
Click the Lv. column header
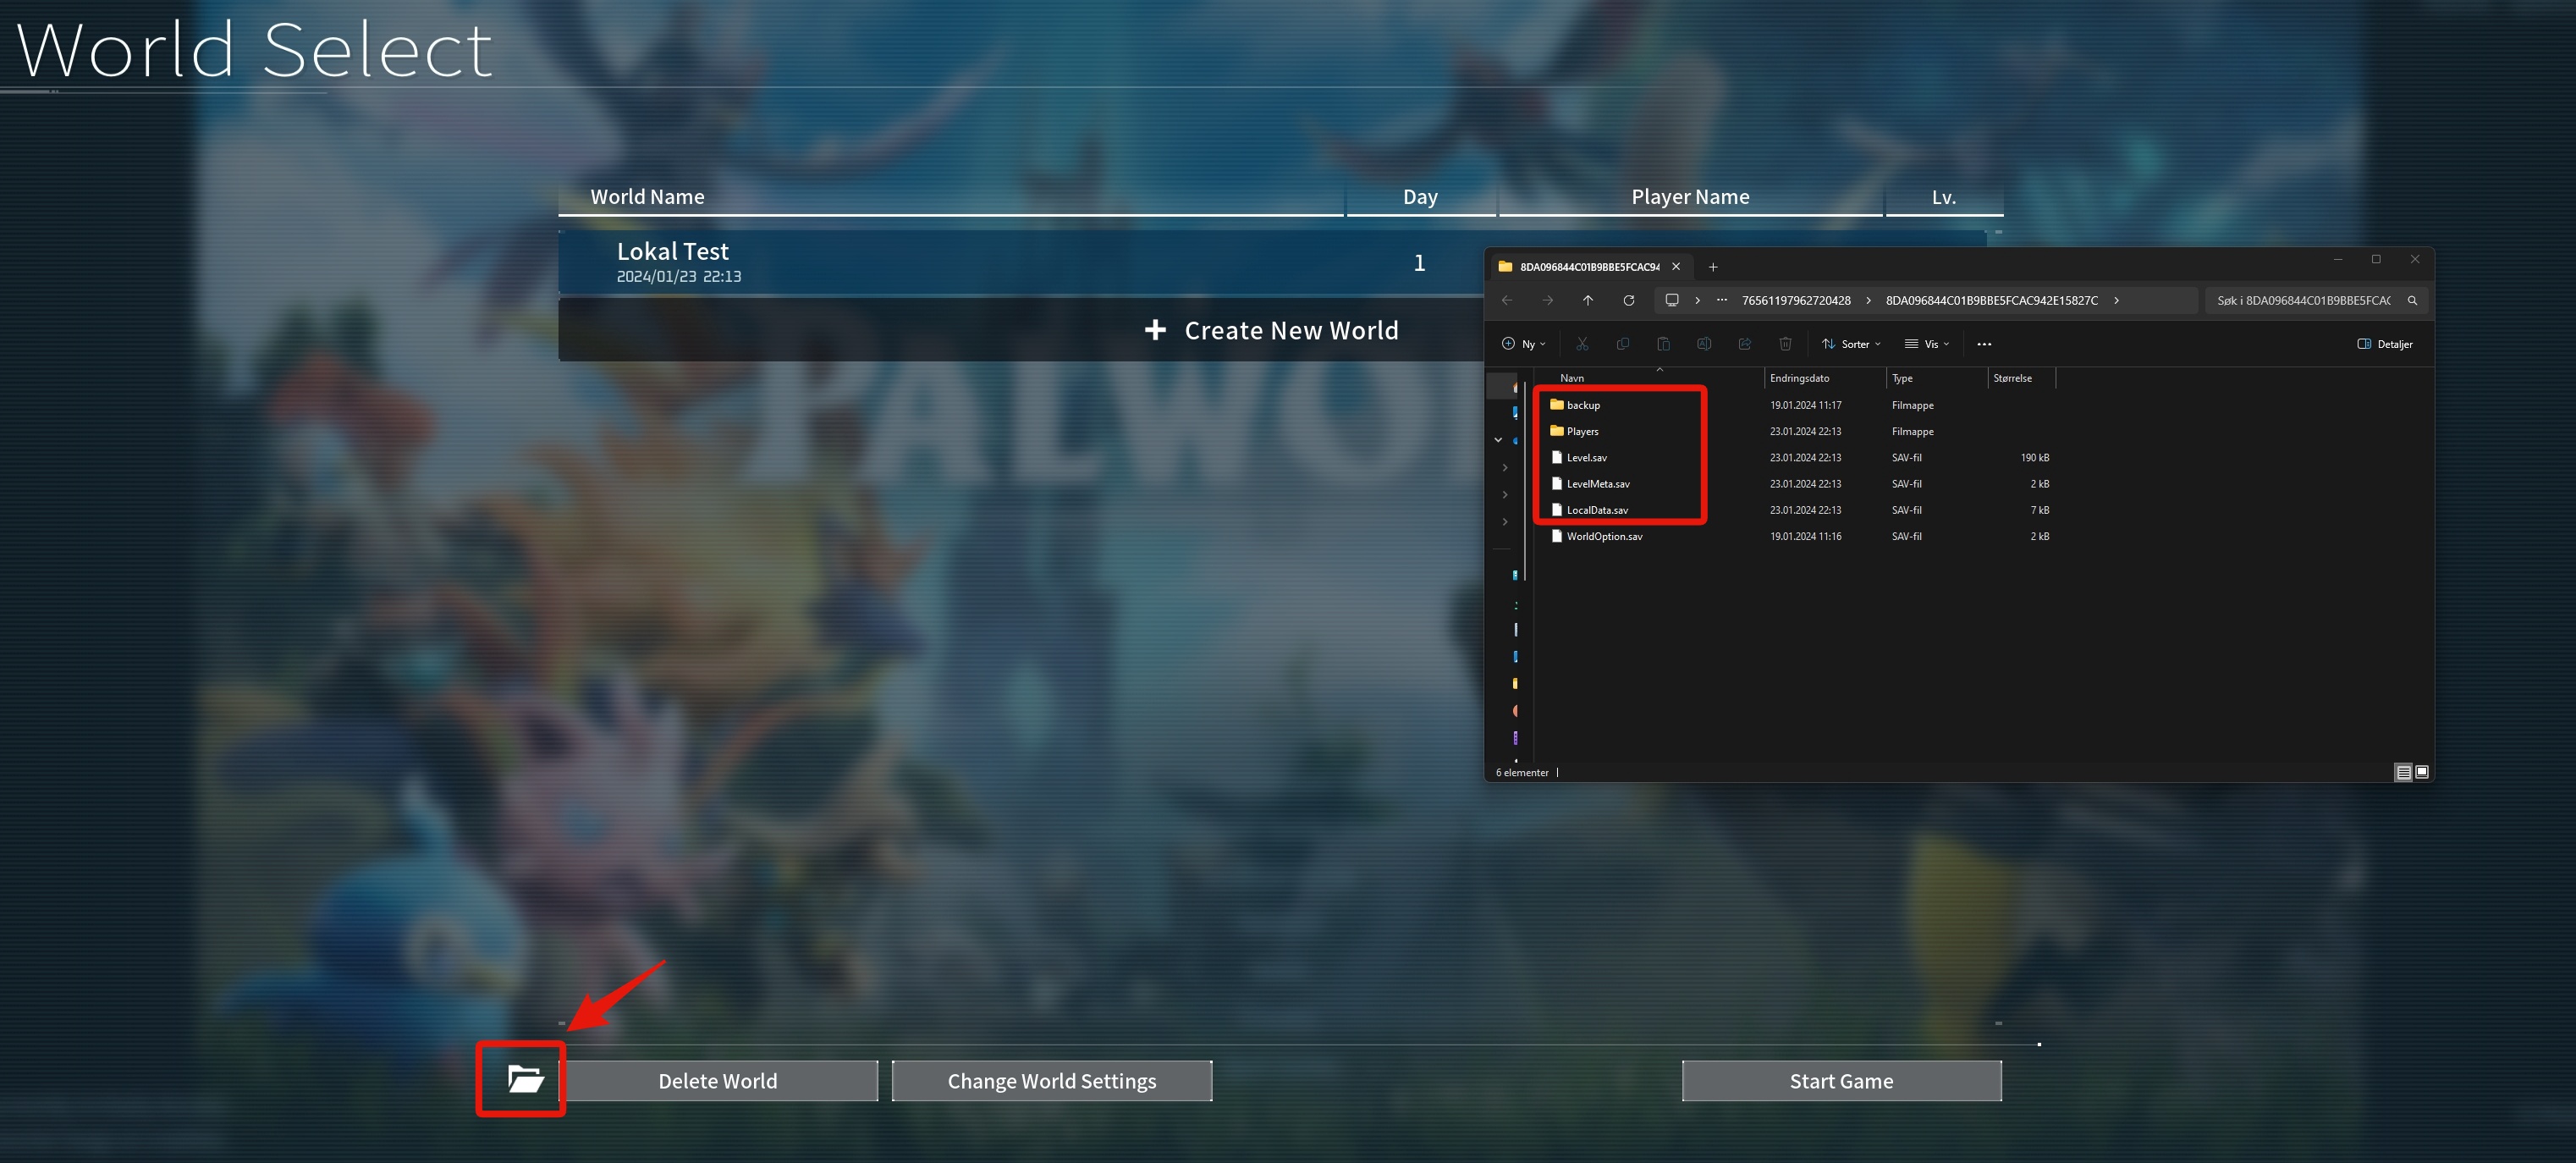[1944, 197]
